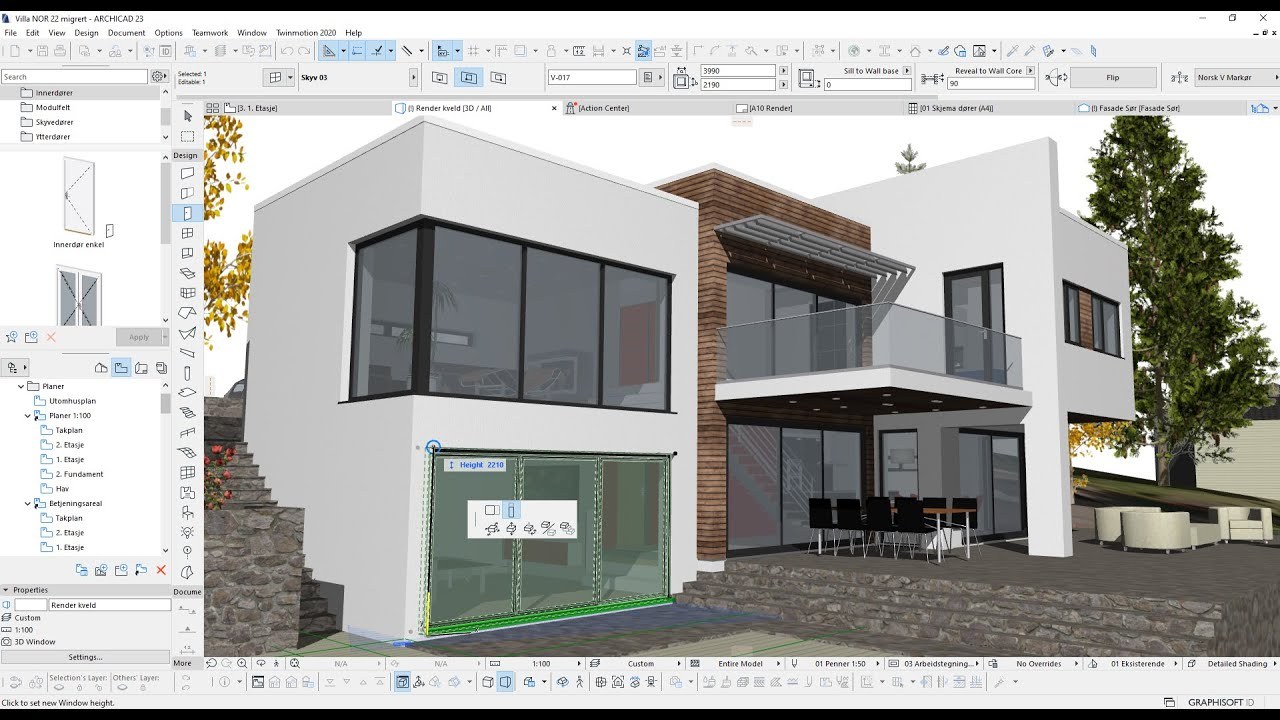Image resolution: width=1280 pixels, height=720 pixels.
Task: Collapse the Properties panel section
Action: [x=6, y=590]
